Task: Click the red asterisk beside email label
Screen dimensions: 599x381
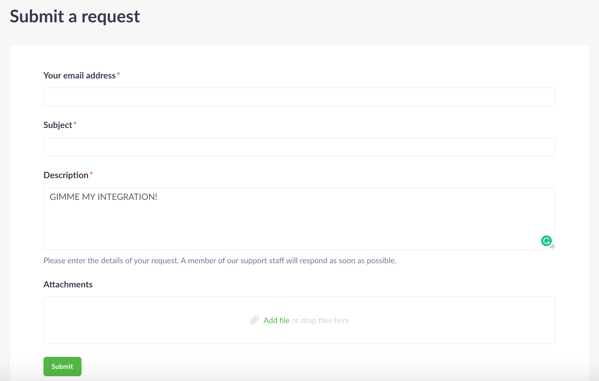Action: [118, 73]
